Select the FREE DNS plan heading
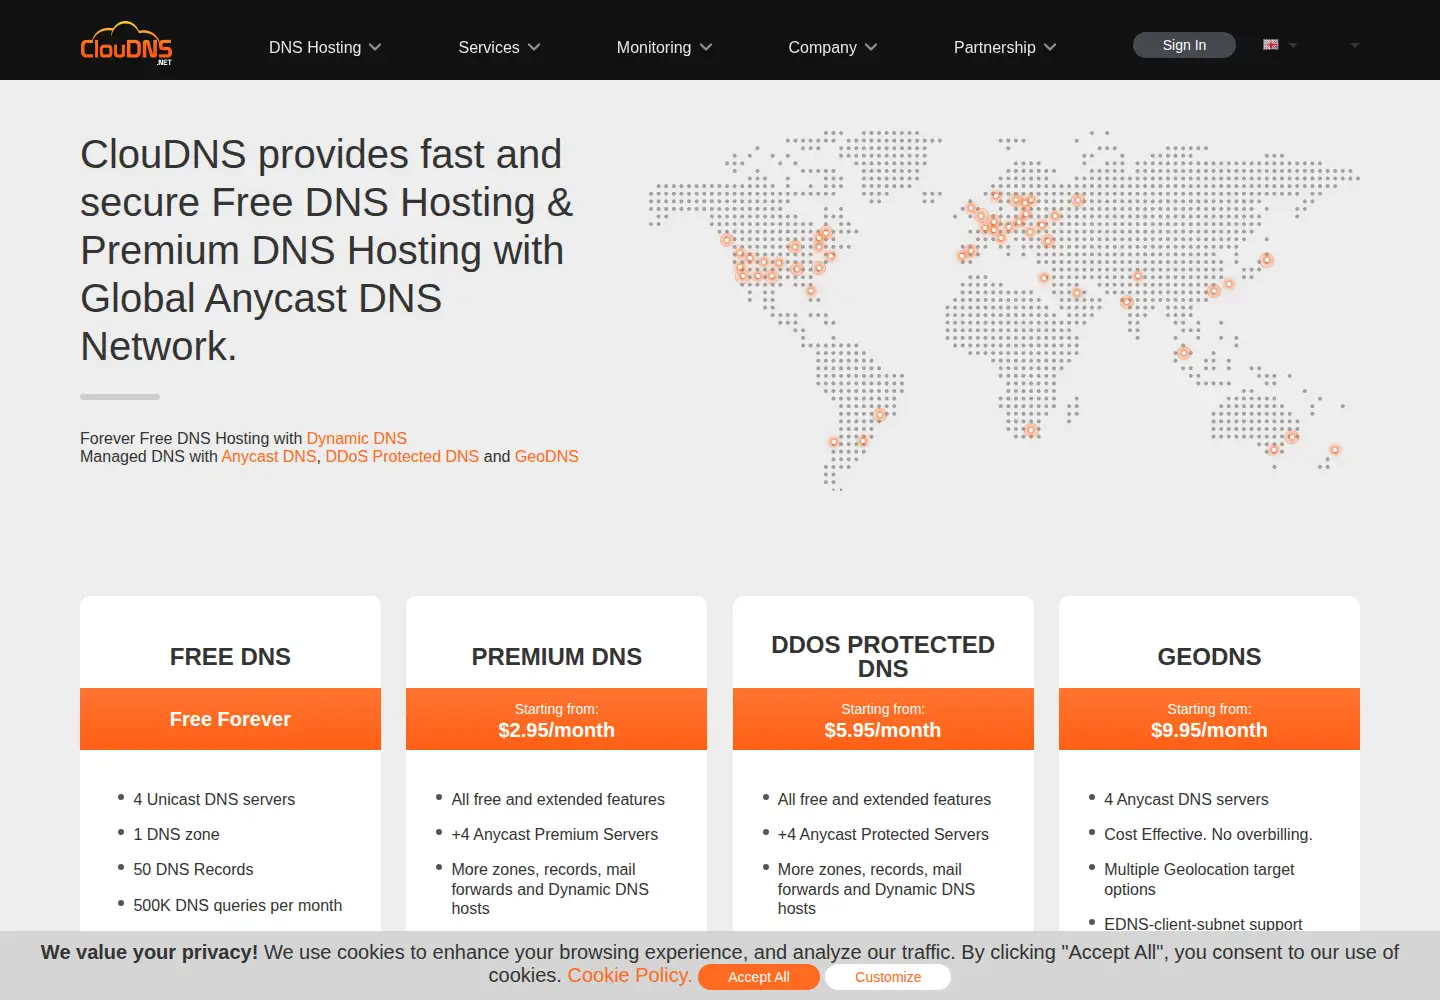The height and width of the screenshot is (1000, 1440). click(x=230, y=657)
